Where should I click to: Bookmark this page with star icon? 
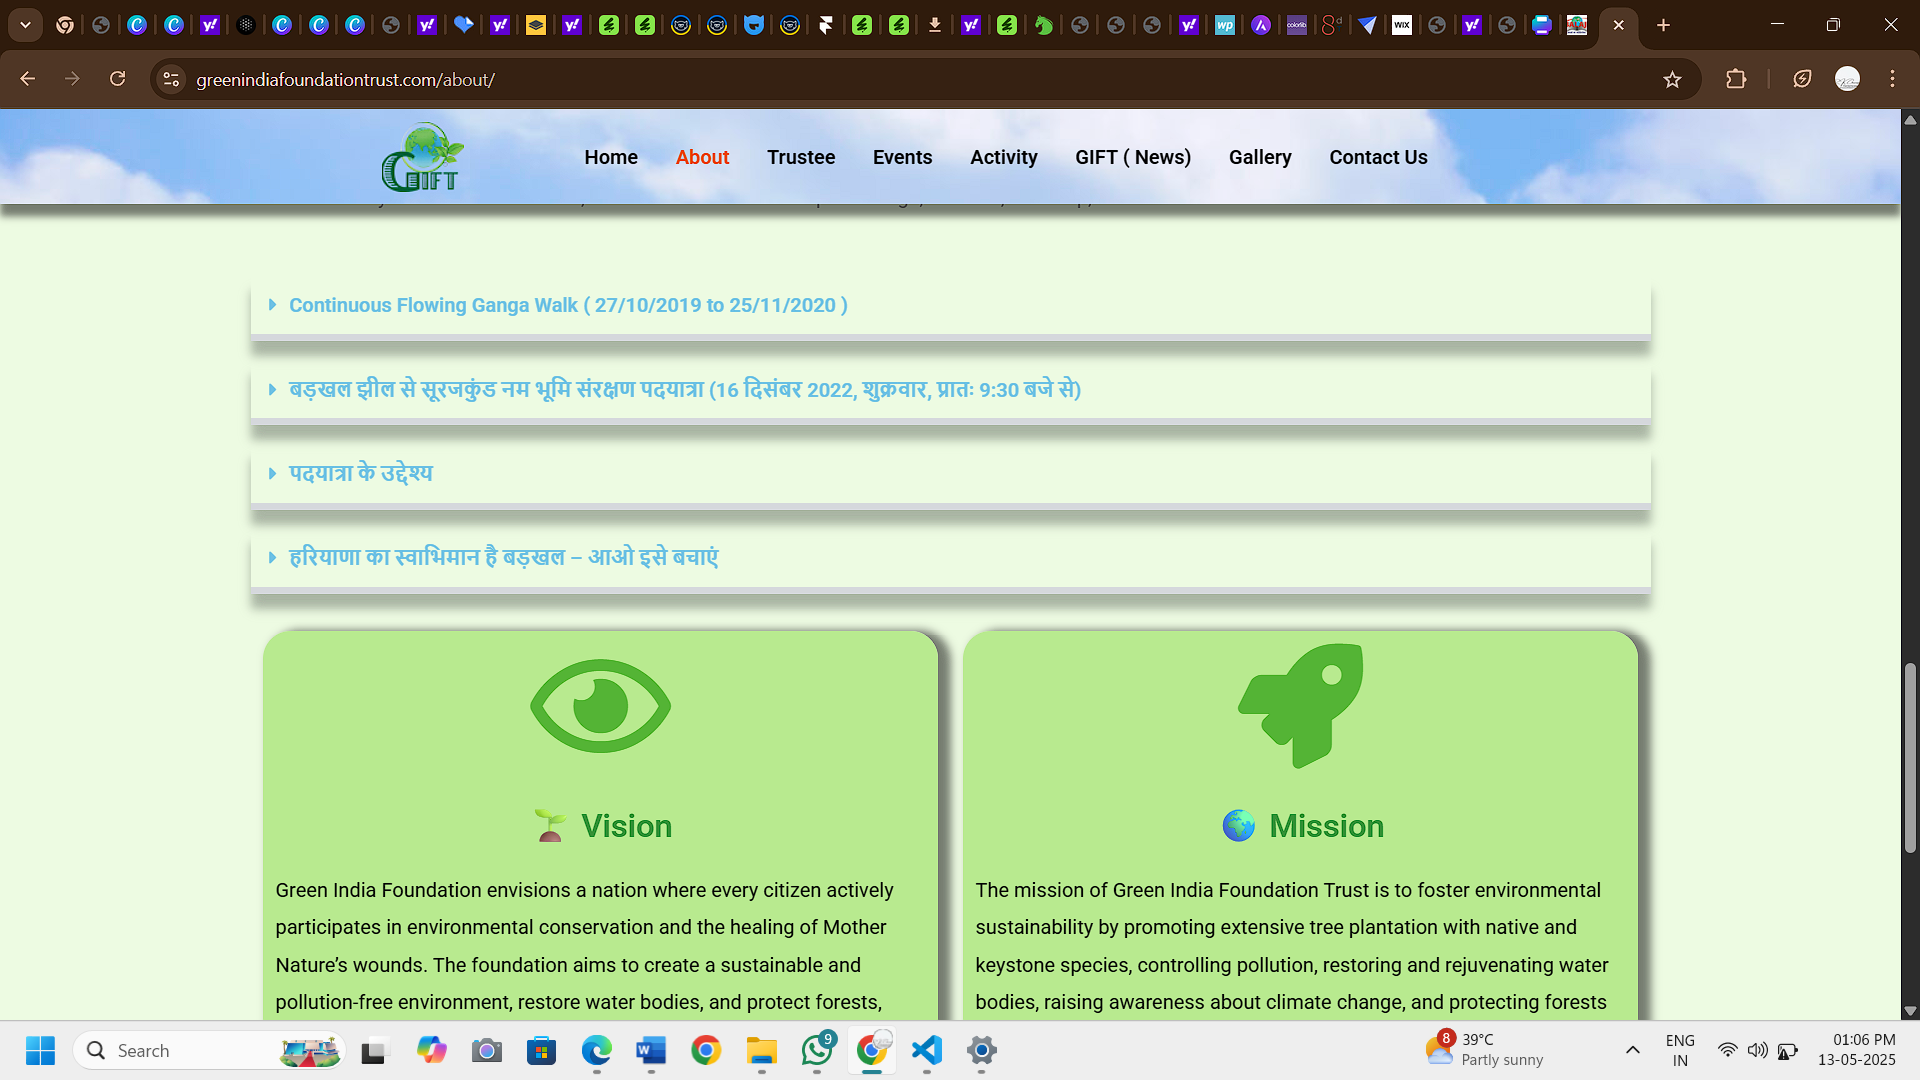pyautogui.click(x=1672, y=80)
